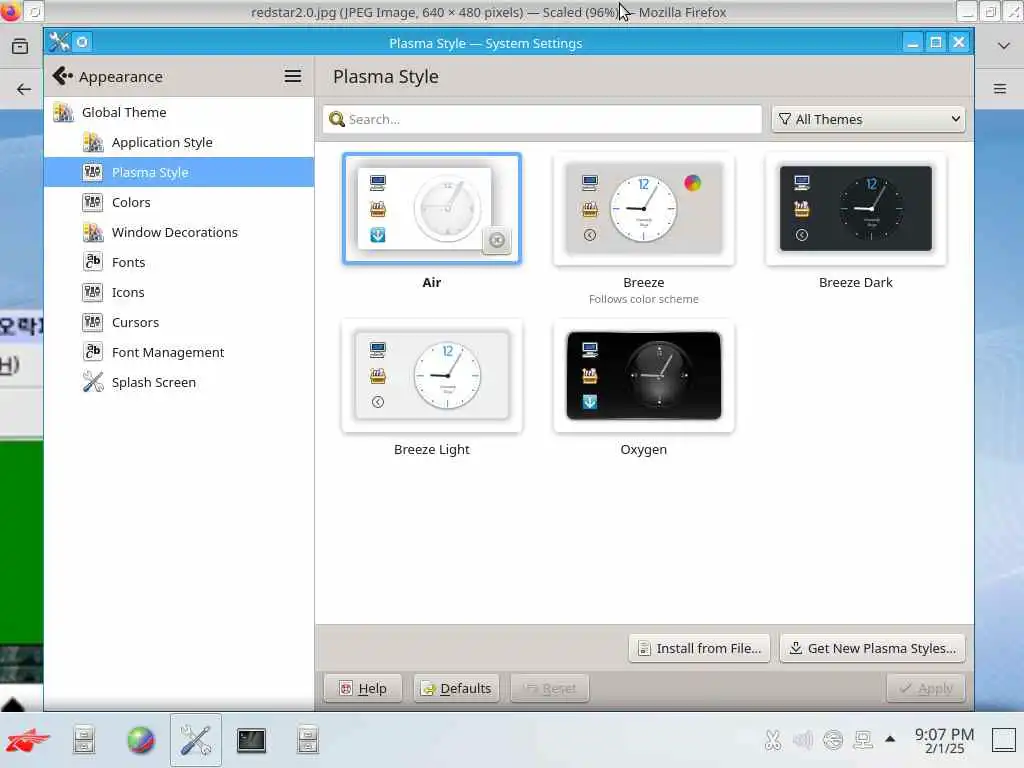The image size is (1024, 768).
Task: Pick the Oxygen theme thumbnail
Action: pyautogui.click(x=644, y=376)
